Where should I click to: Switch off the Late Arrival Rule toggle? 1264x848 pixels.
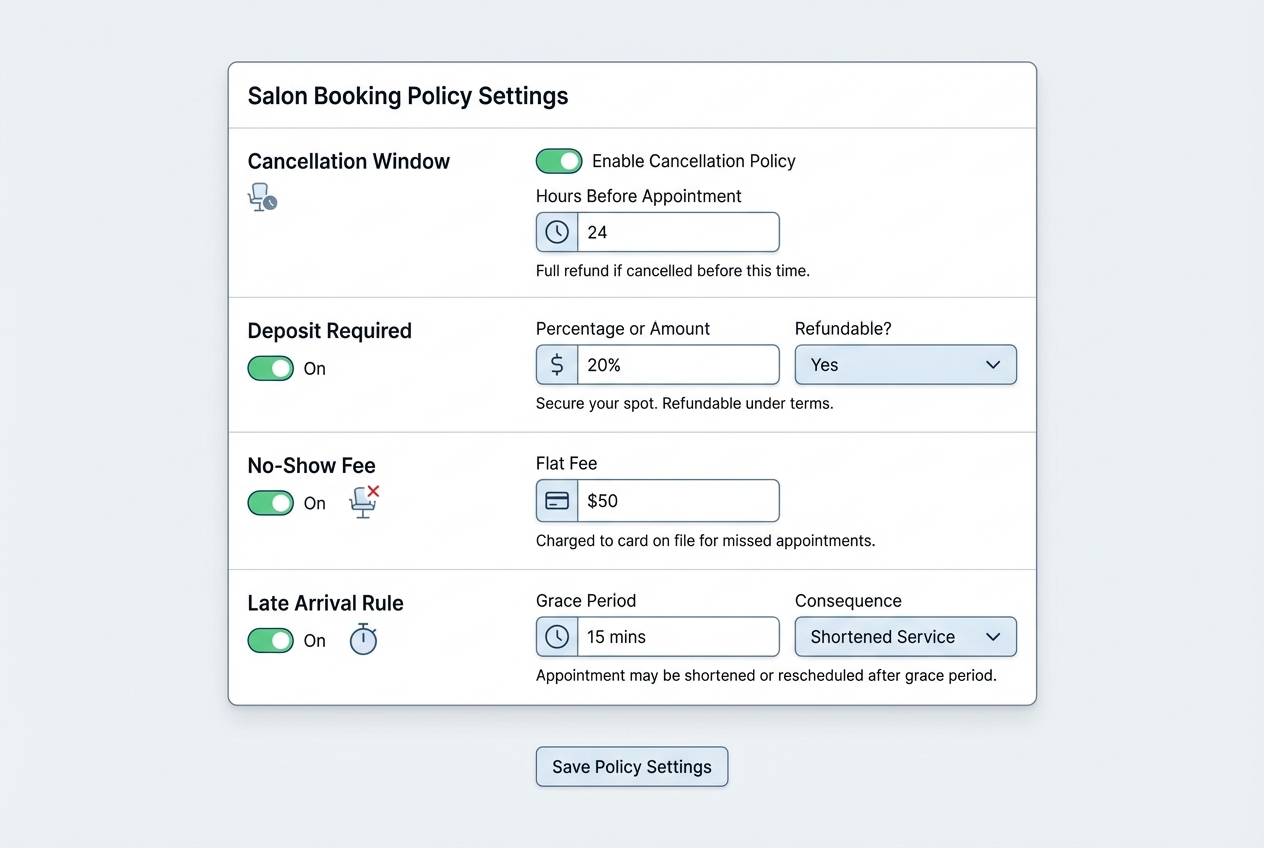point(270,640)
